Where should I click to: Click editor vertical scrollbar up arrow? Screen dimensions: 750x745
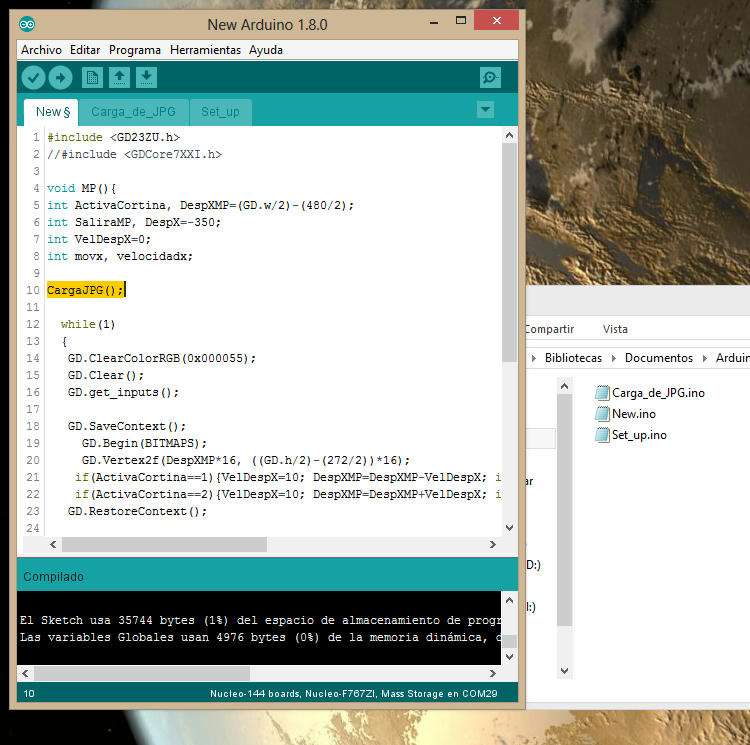(509, 135)
